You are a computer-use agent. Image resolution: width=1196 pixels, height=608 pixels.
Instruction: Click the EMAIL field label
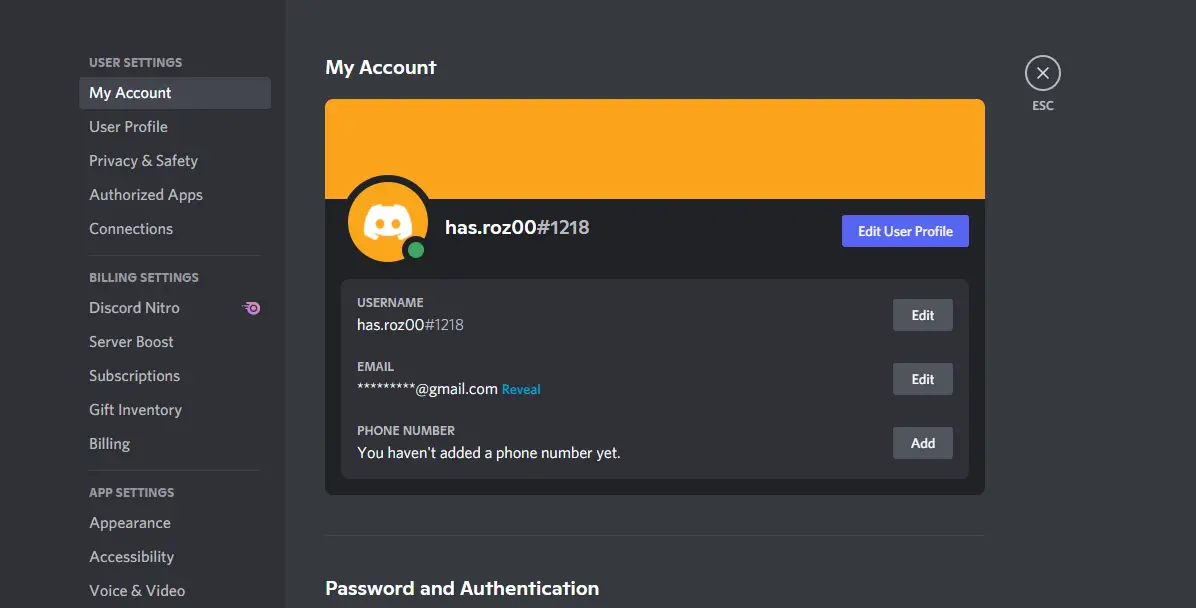pyautogui.click(x=375, y=367)
